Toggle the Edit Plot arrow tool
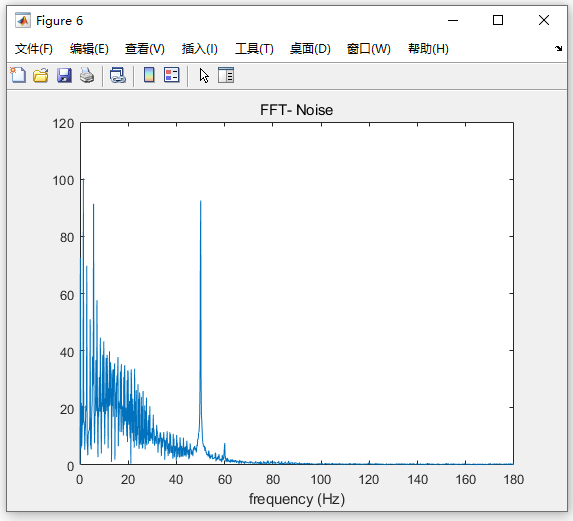 204,76
